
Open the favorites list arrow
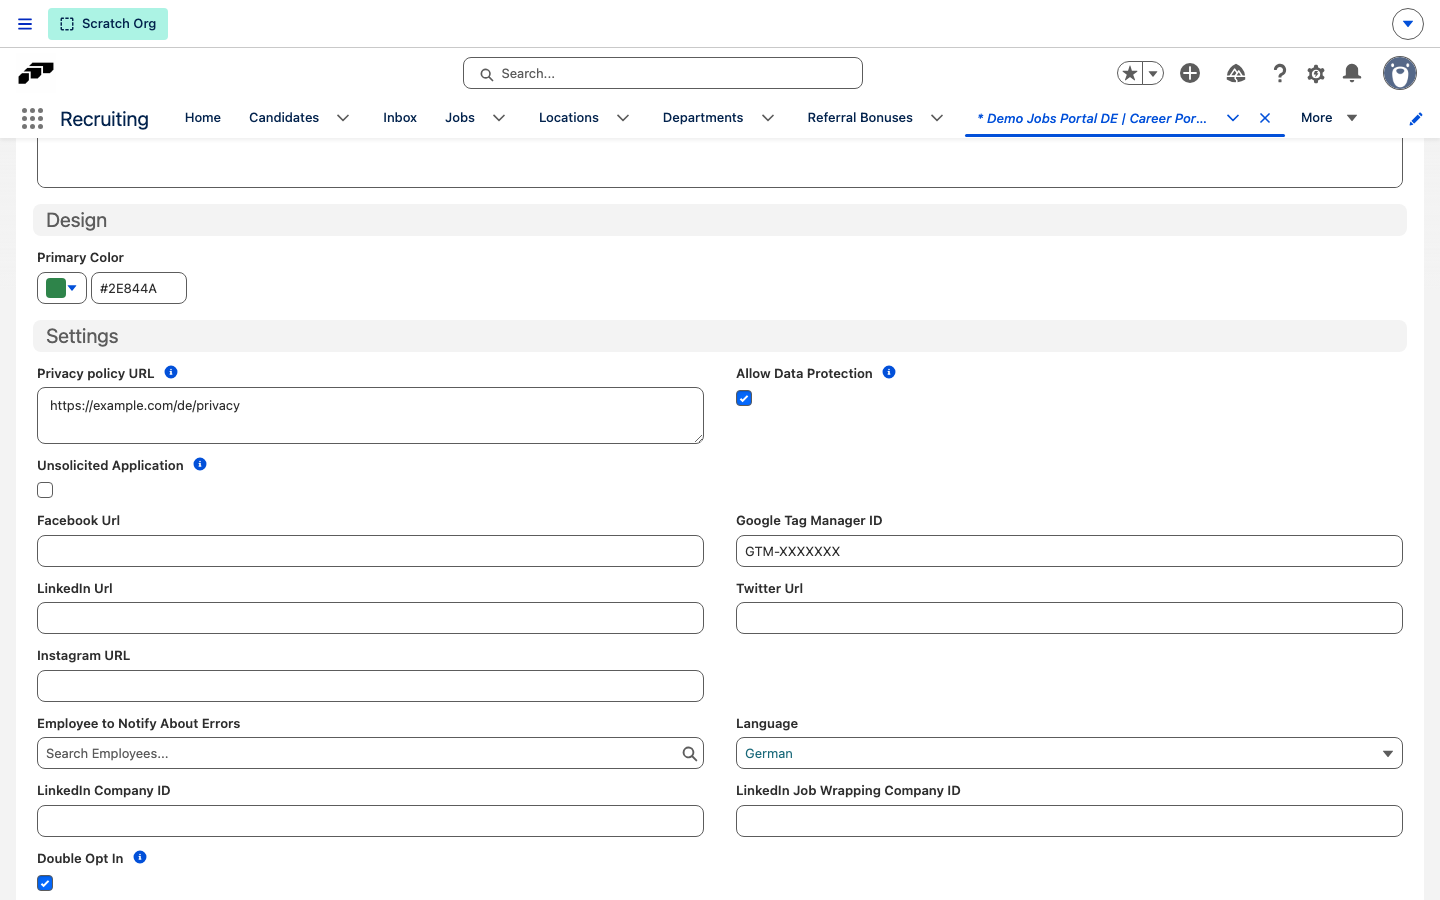[1153, 73]
